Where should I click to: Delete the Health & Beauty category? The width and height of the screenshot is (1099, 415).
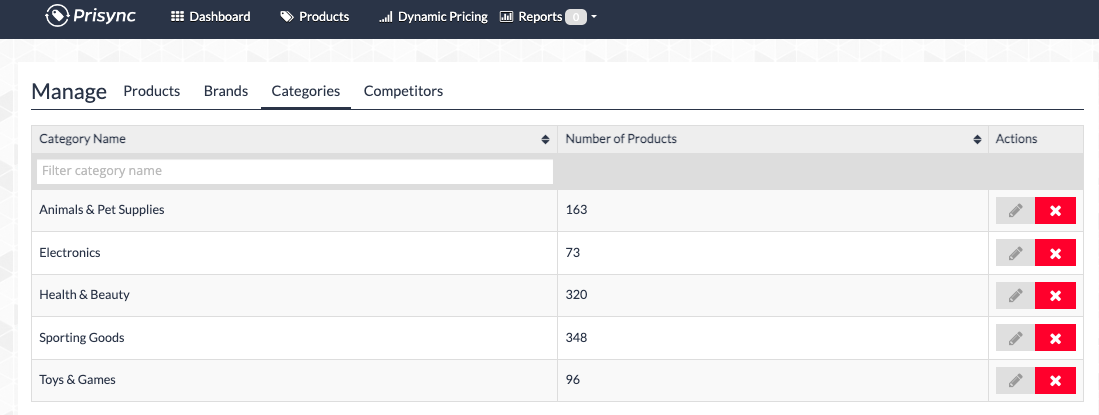click(x=1055, y=295)
